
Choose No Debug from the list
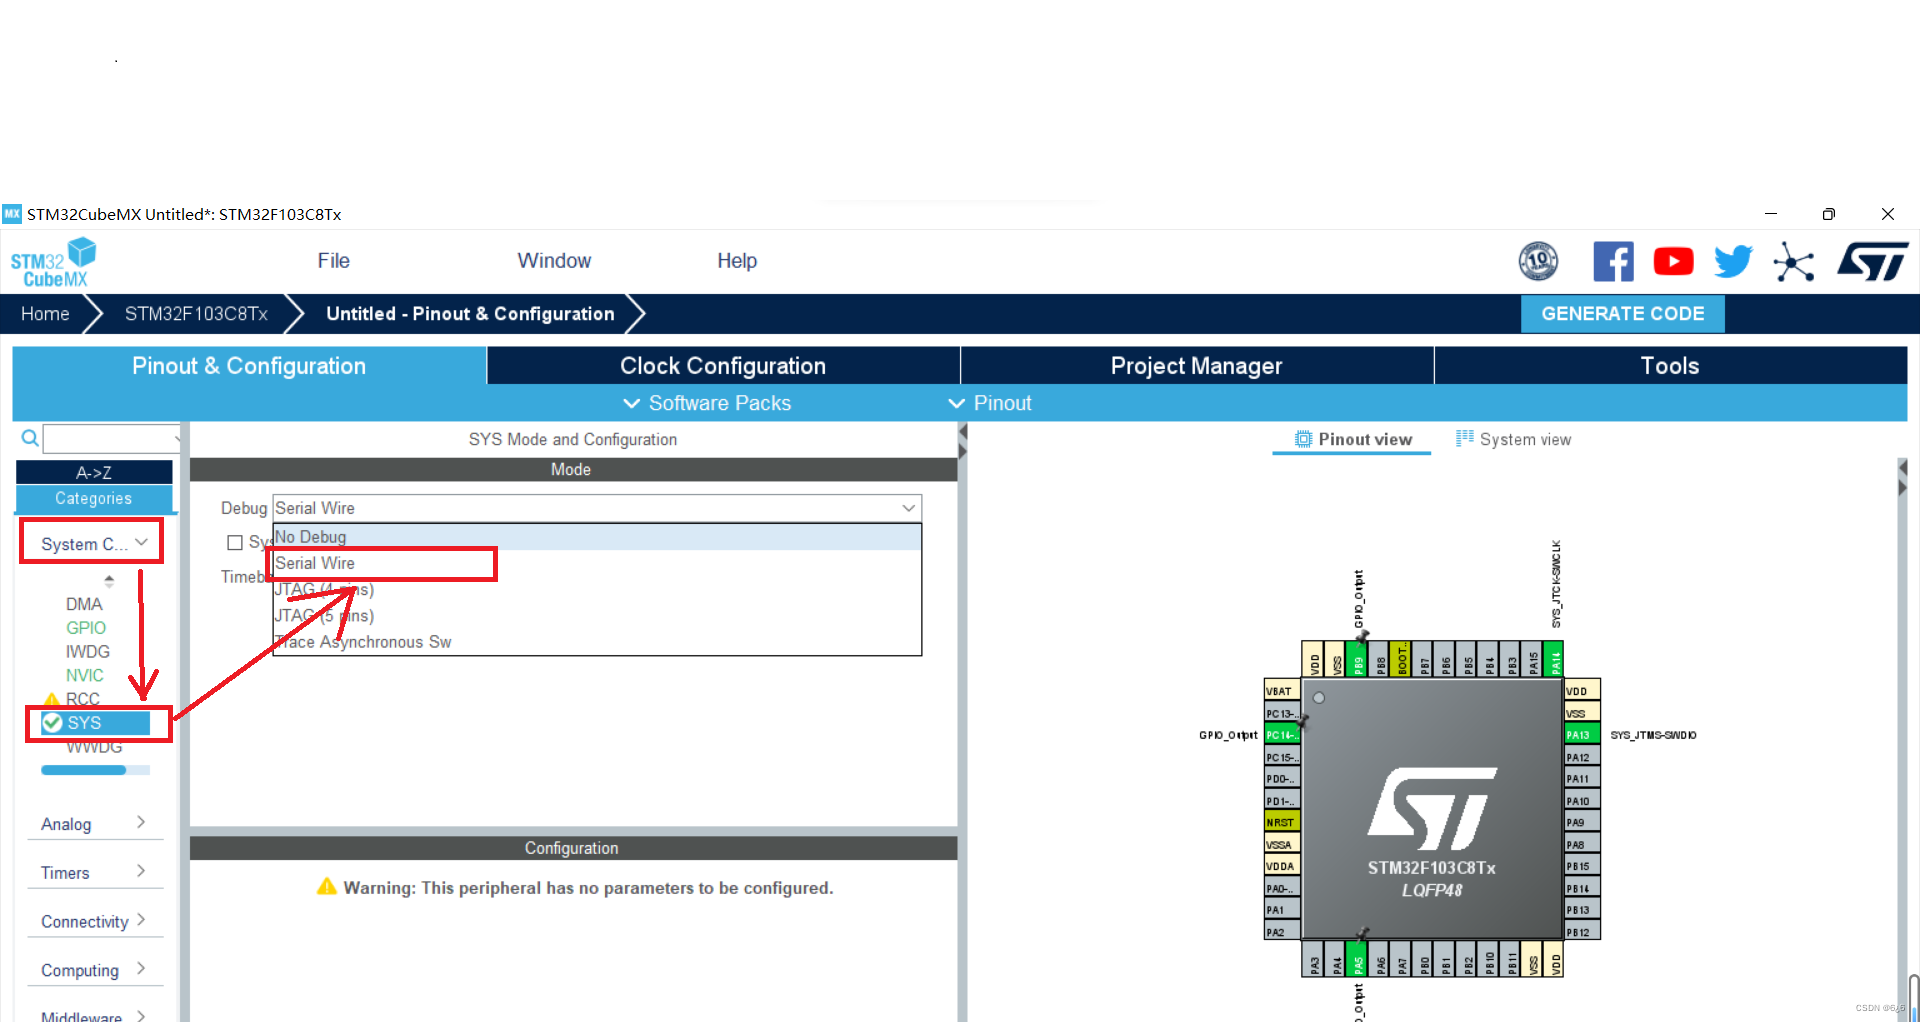[x=597, y=537]
